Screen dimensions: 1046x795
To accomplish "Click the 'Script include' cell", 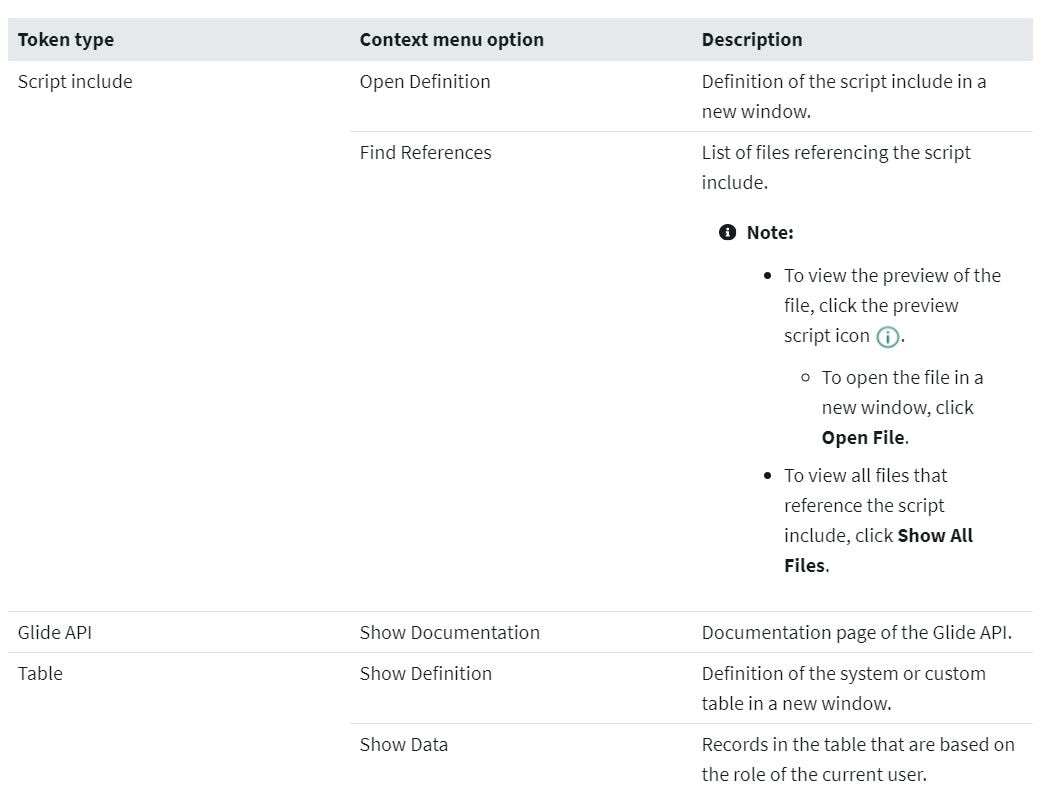I will (75, 81).
